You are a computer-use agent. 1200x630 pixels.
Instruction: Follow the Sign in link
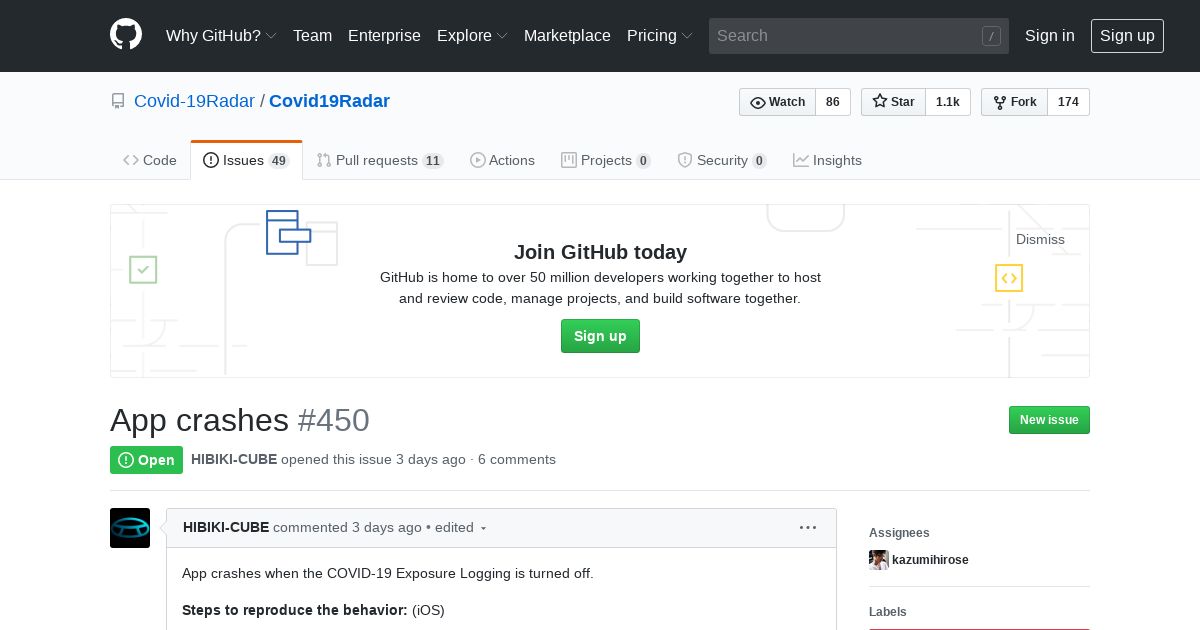coord(1050,35)
